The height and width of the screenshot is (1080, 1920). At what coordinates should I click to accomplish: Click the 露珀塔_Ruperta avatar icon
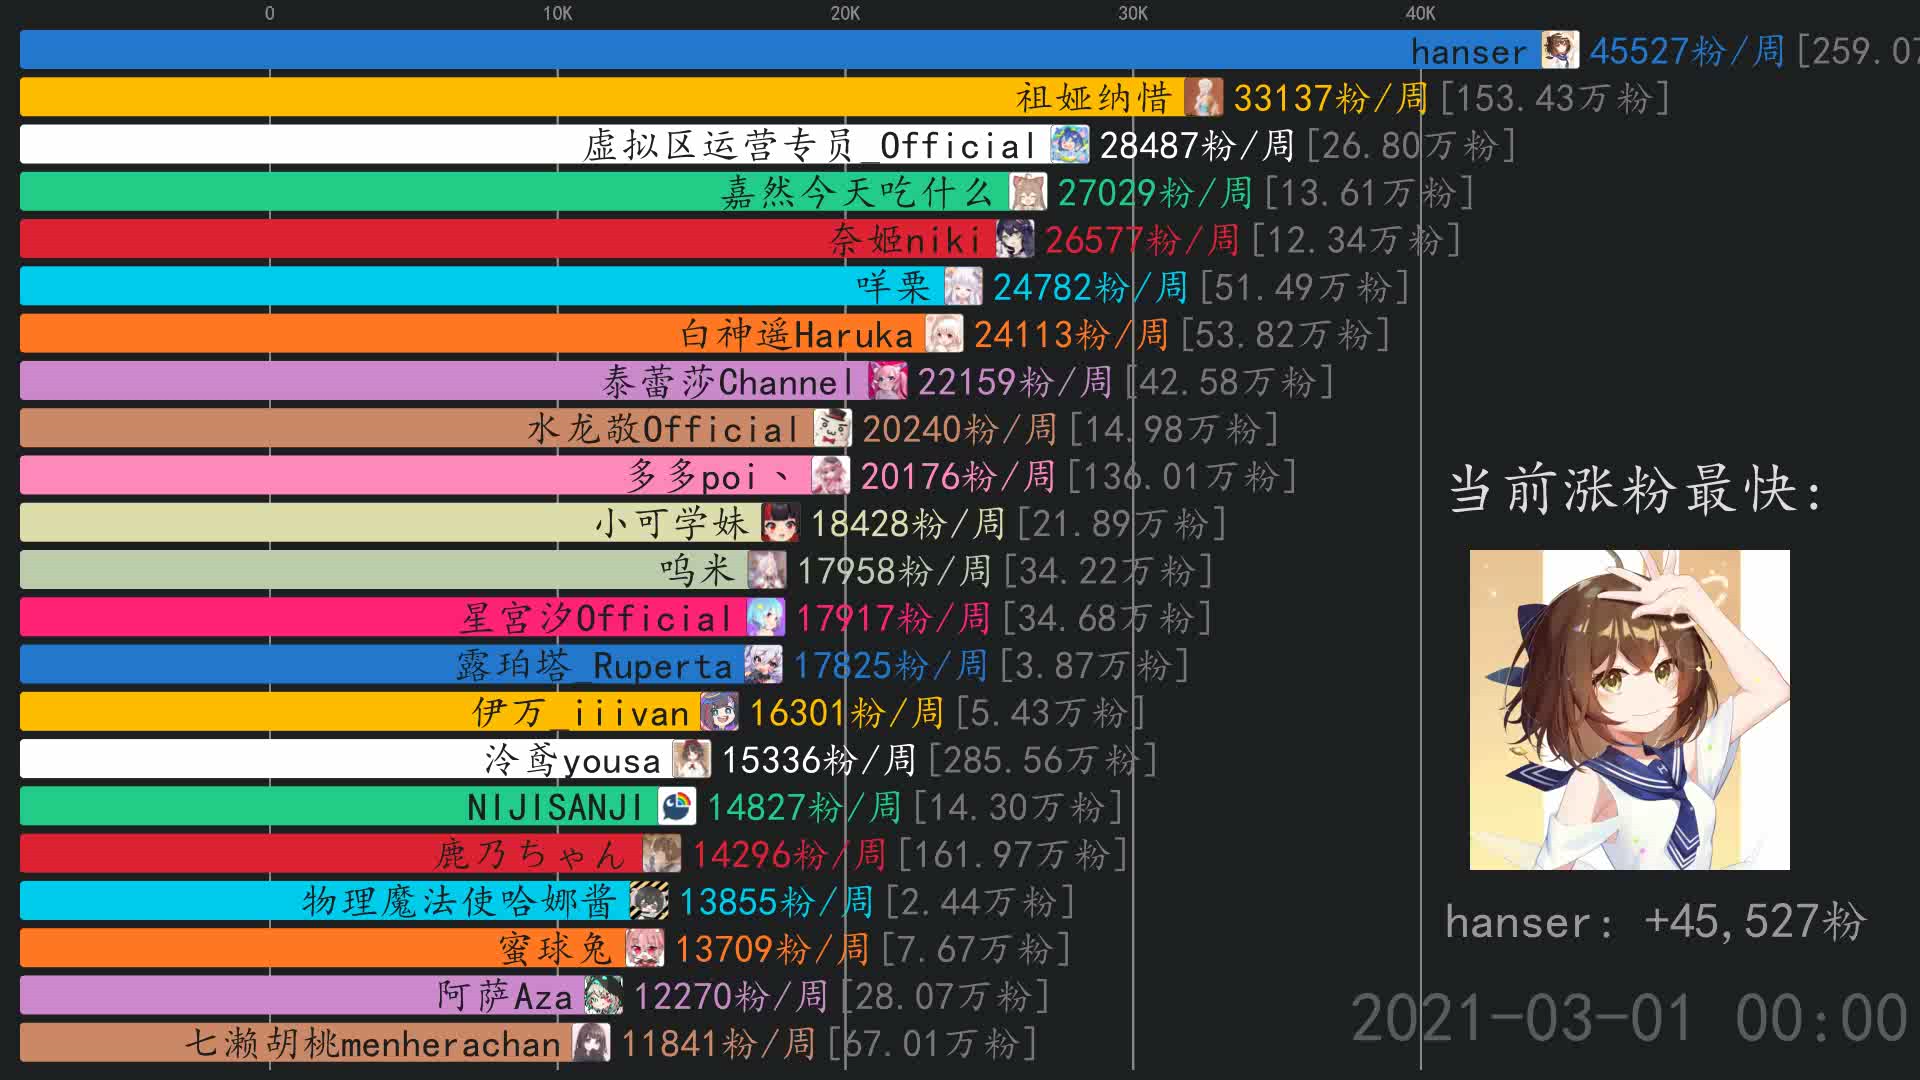[763, 664]
